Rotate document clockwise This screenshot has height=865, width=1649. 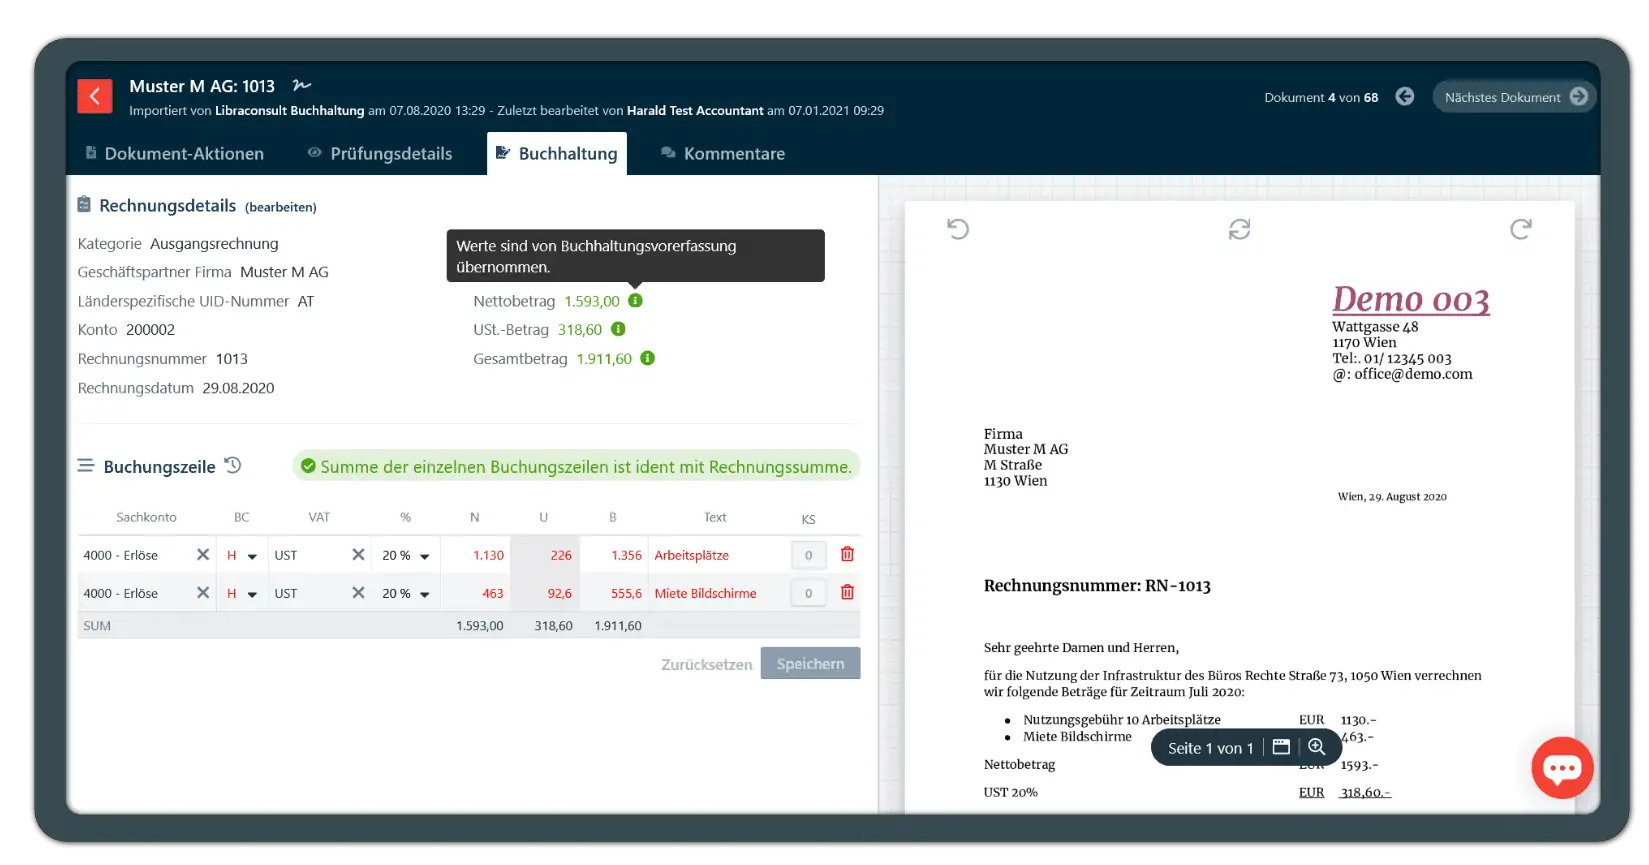coord(1521,229)
